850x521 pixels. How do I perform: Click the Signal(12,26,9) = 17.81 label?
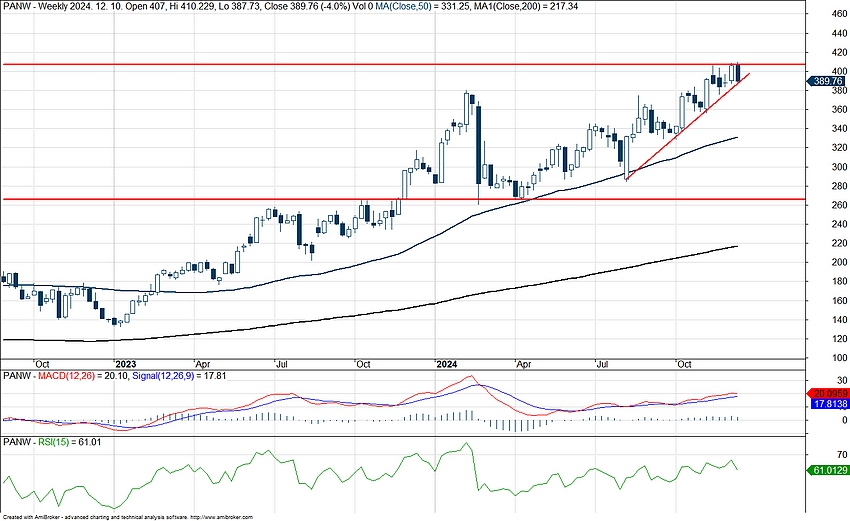179,375
